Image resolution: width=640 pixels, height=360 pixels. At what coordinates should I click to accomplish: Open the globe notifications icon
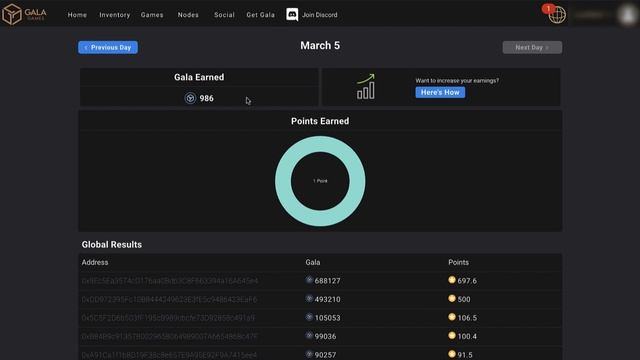click(x=557, y=15)
